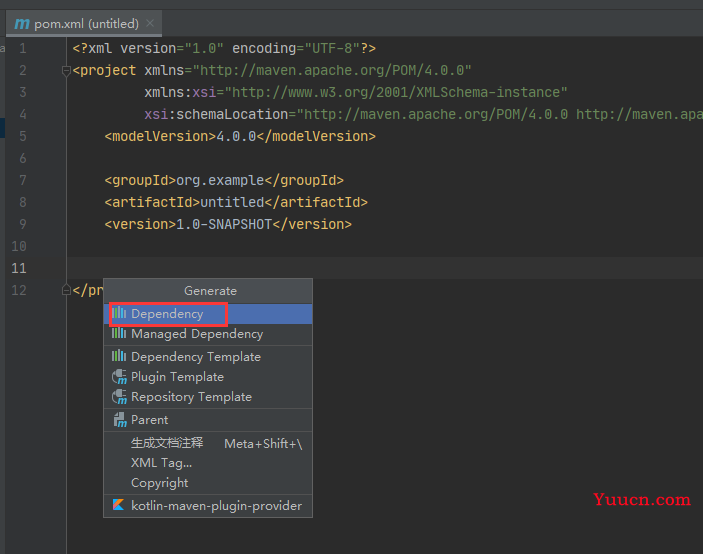
Task: Click Maven m icon on pom.xml tab
Action: pos(22,23)
